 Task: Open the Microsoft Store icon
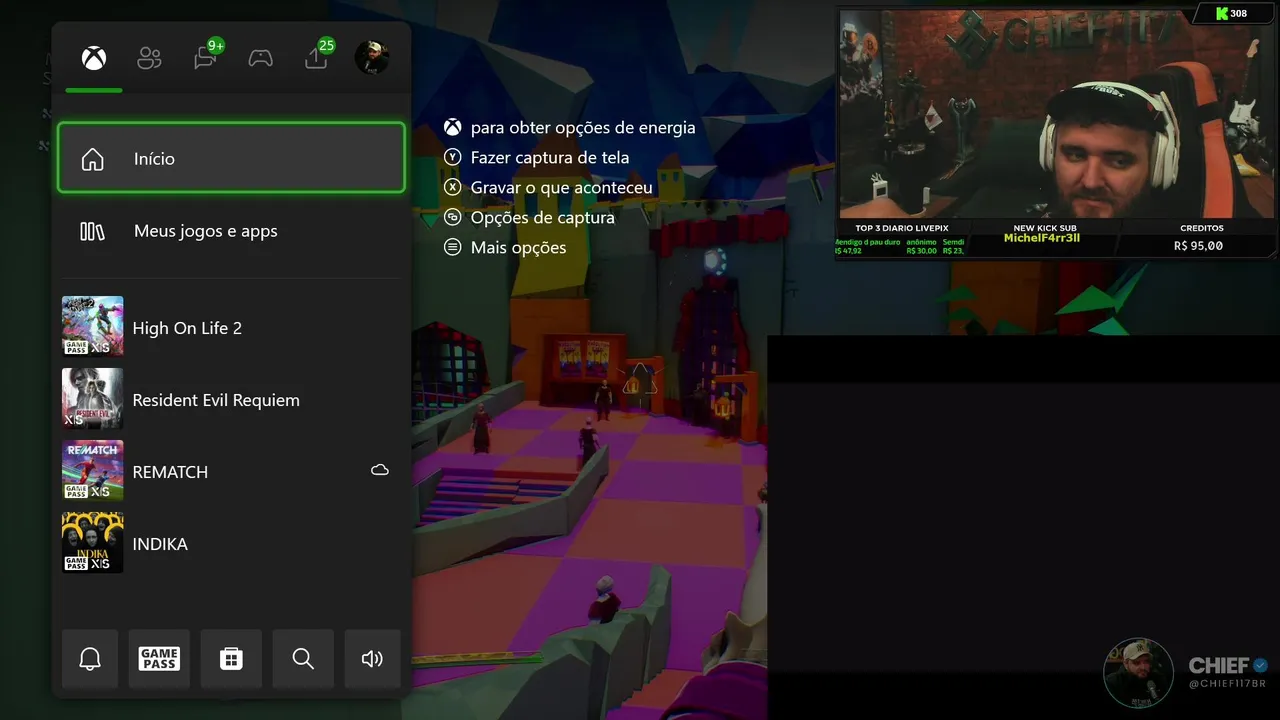(231, 659)
